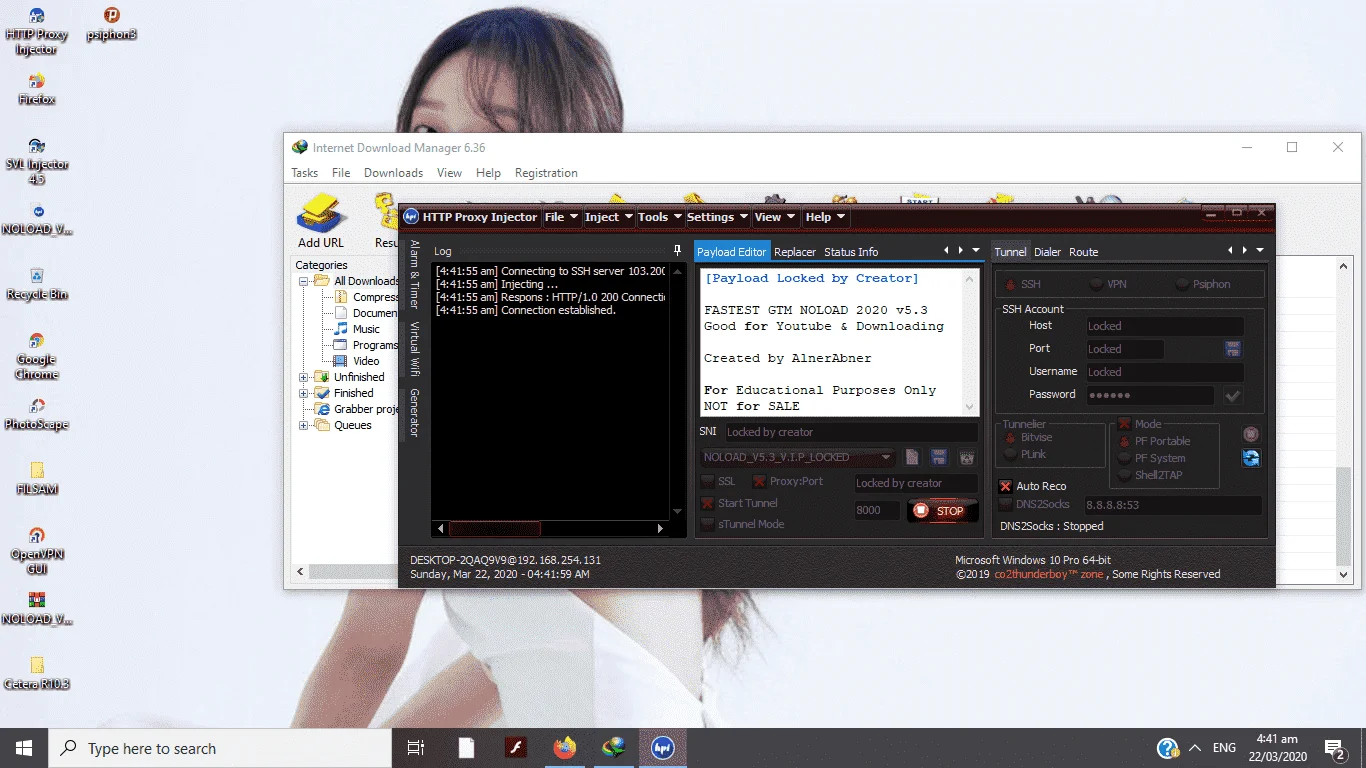Open the View menu dropdown in Injector
Viewport: 1366px width, 768px height.
tap(775, 216)
